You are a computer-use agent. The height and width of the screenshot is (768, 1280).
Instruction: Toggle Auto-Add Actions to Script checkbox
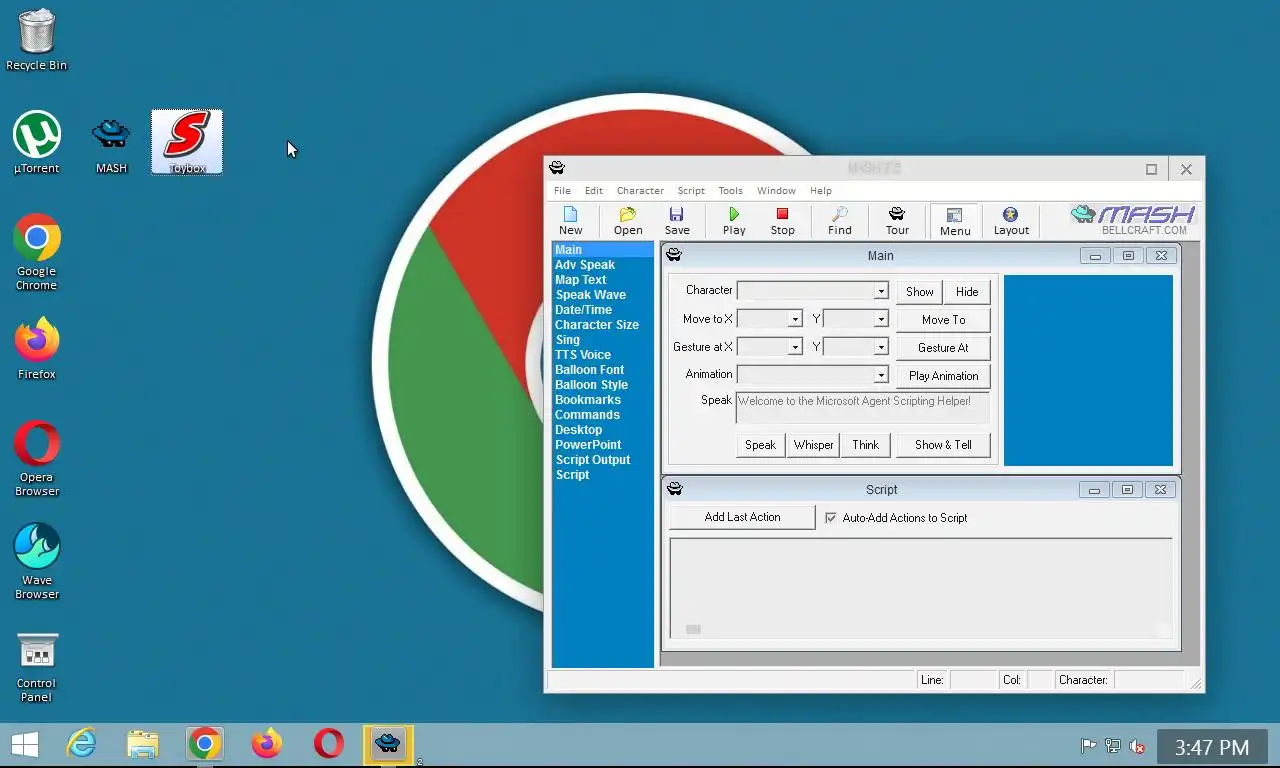830,518
